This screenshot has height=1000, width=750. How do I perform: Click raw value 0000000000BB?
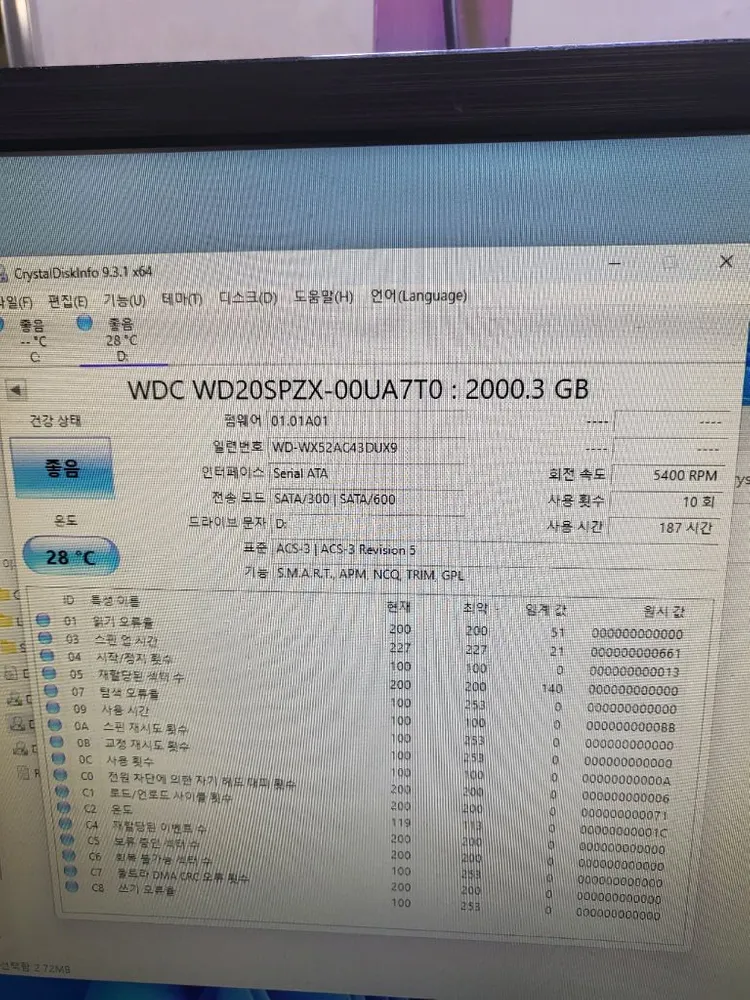[631, 726]
